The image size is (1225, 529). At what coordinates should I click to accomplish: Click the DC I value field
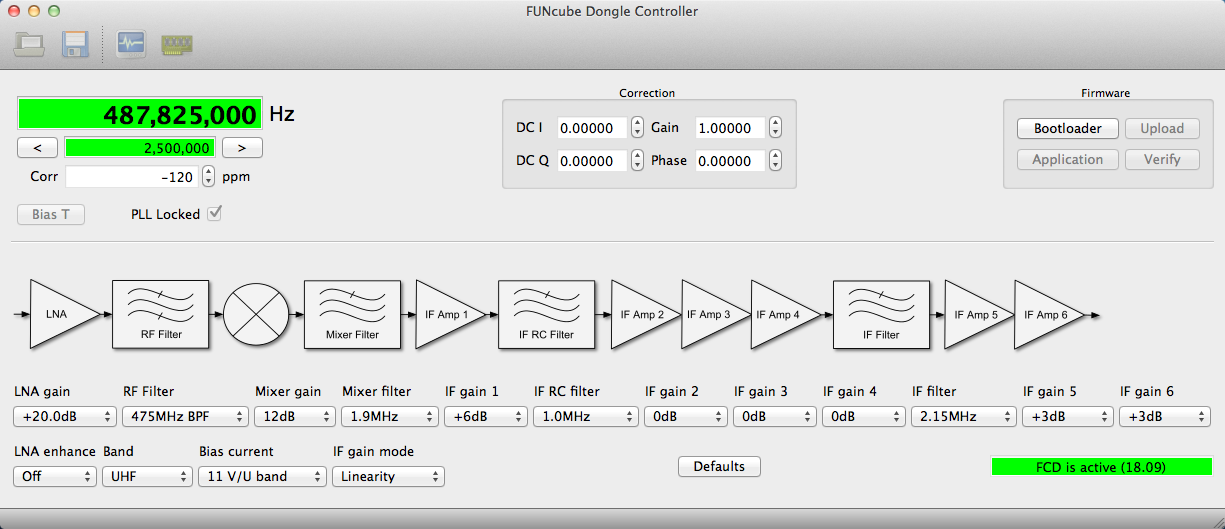tap(592, 129)
